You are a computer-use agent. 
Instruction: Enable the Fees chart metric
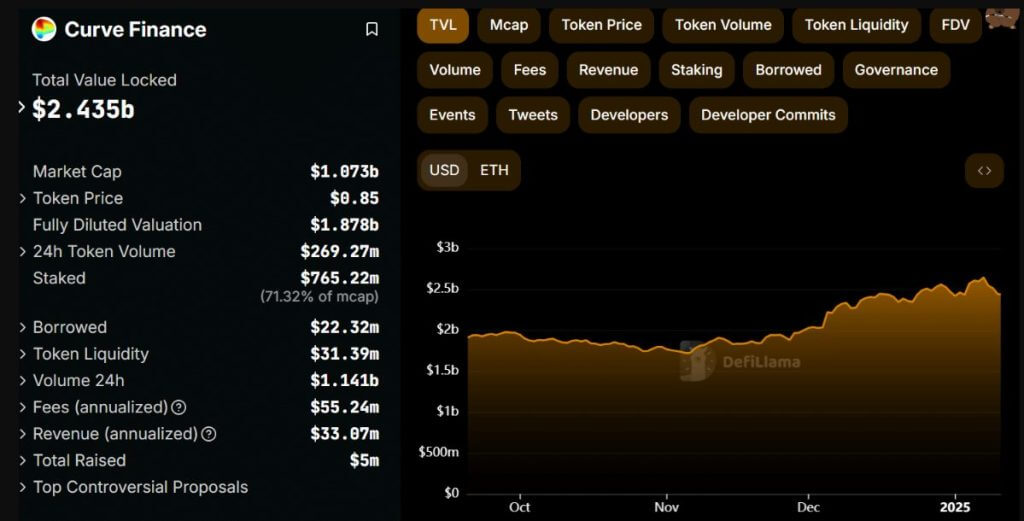[x=530, y=70]
